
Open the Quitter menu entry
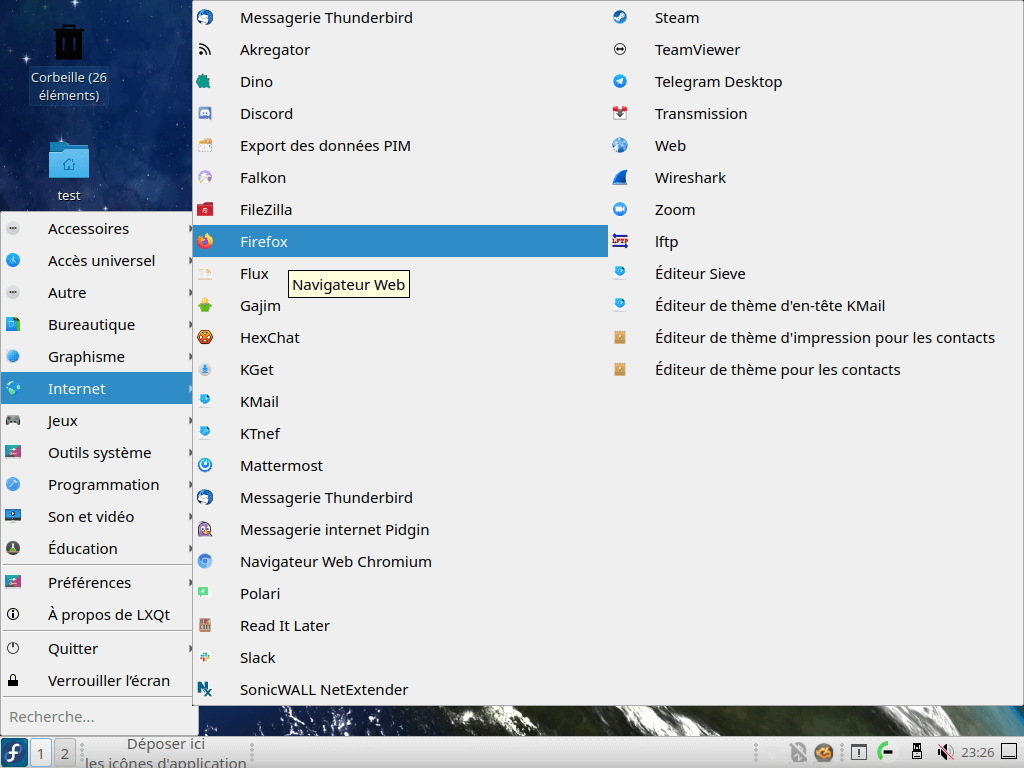click(x=97, y=648)
